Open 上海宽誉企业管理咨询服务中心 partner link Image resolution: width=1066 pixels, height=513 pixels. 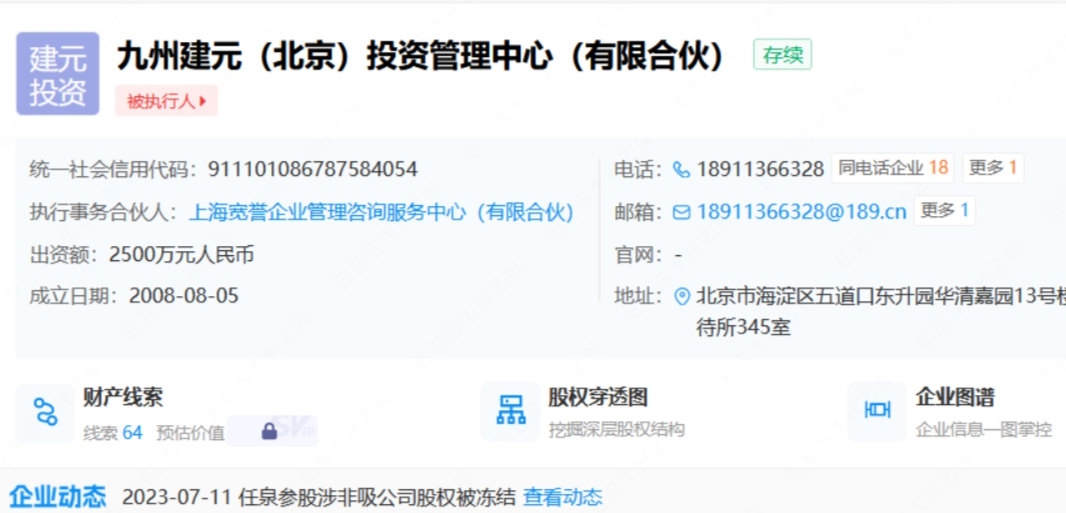[381, 213]
